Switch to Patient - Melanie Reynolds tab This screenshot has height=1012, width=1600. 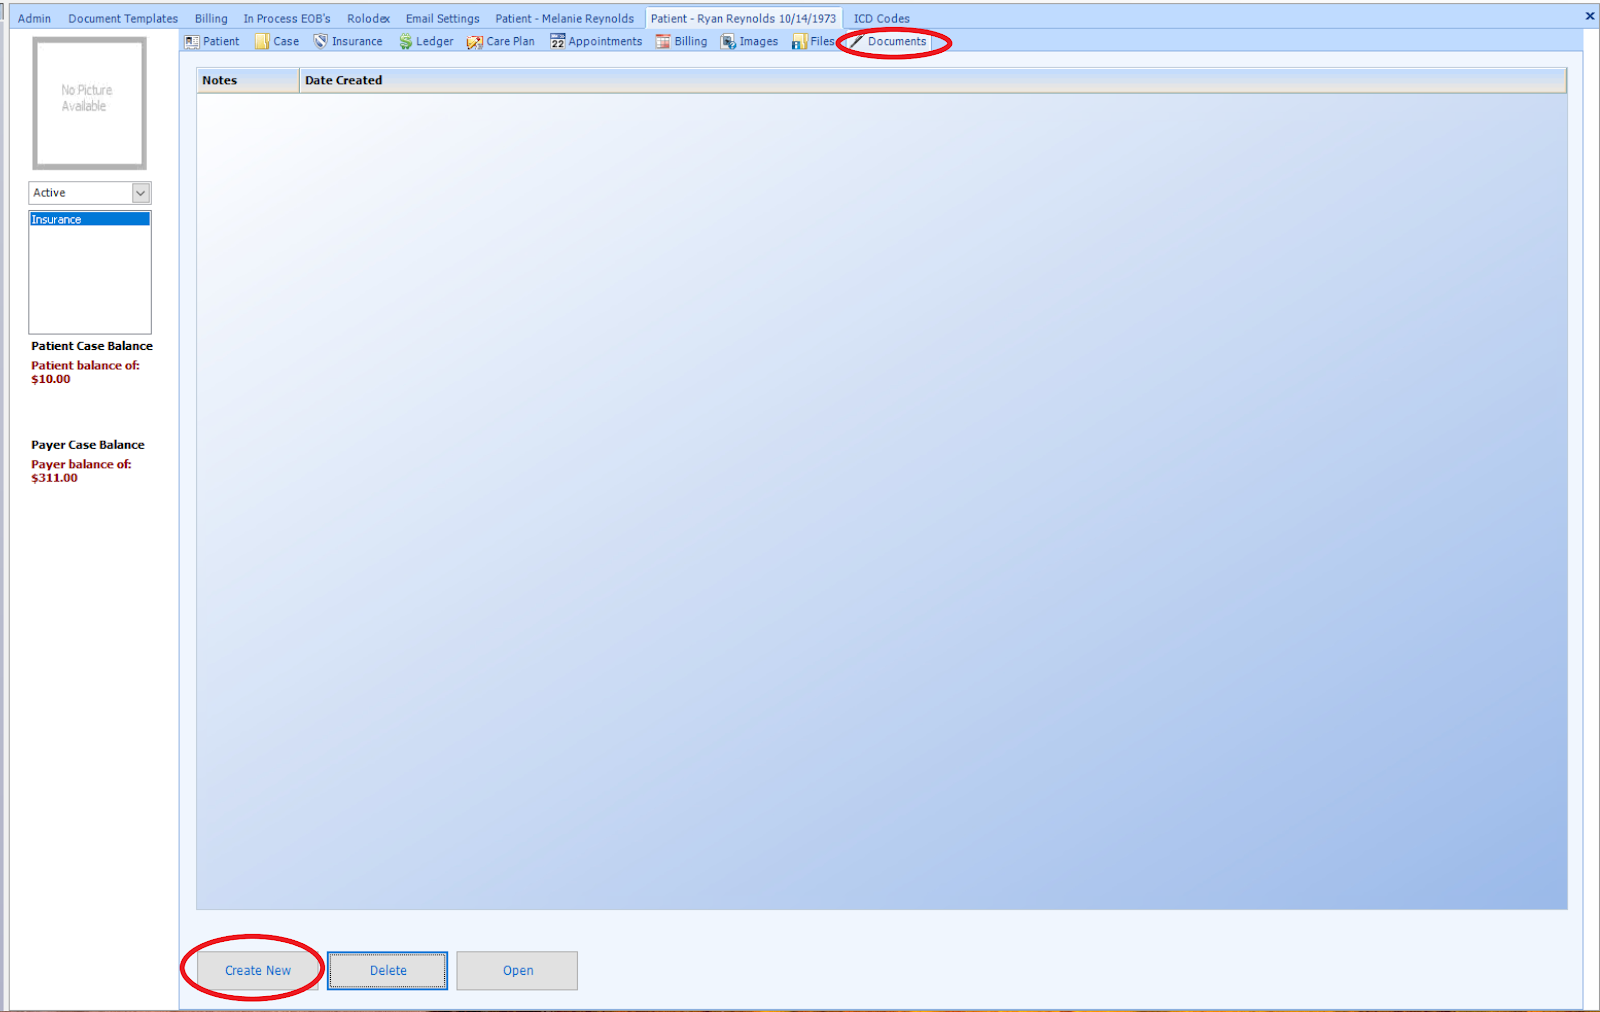click(x=565, y=17)
